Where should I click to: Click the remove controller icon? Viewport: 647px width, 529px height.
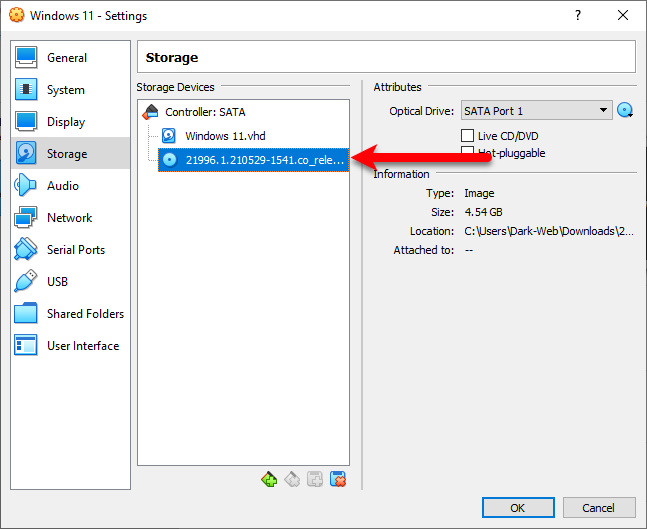click(x=292, y=479)
